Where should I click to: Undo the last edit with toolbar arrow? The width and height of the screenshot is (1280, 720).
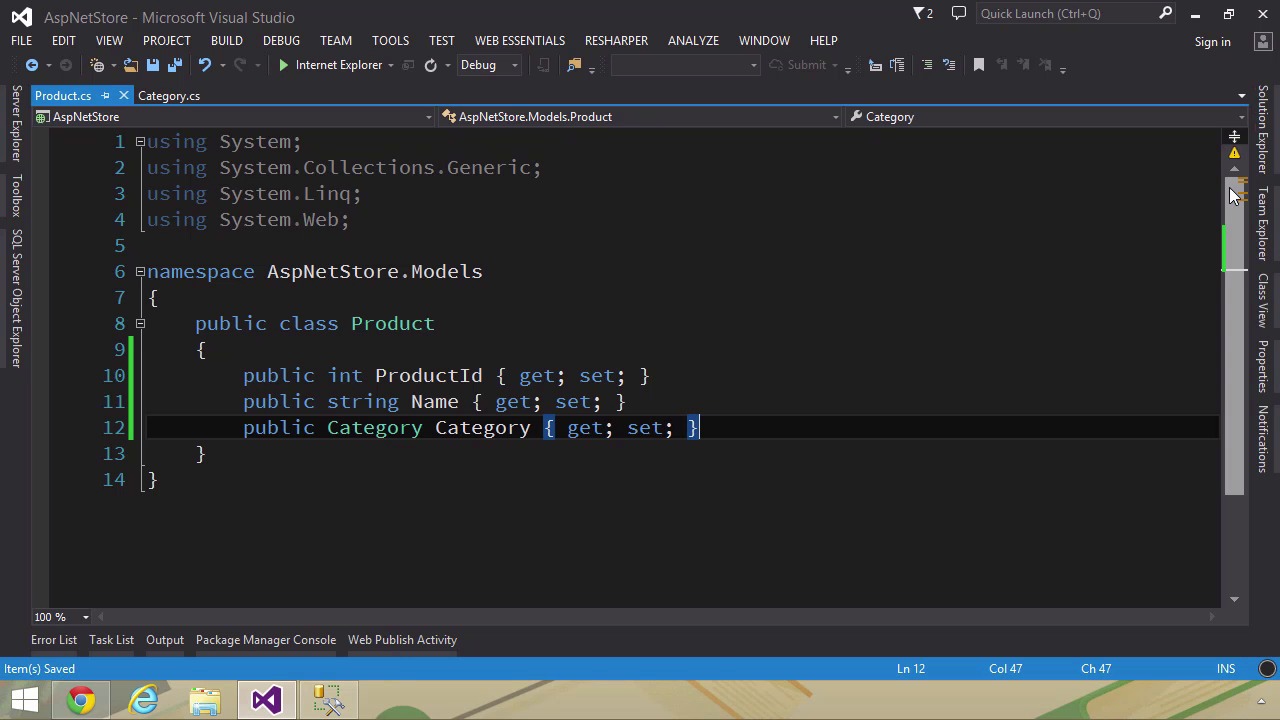pyautogui.click(x=205, y=65)
